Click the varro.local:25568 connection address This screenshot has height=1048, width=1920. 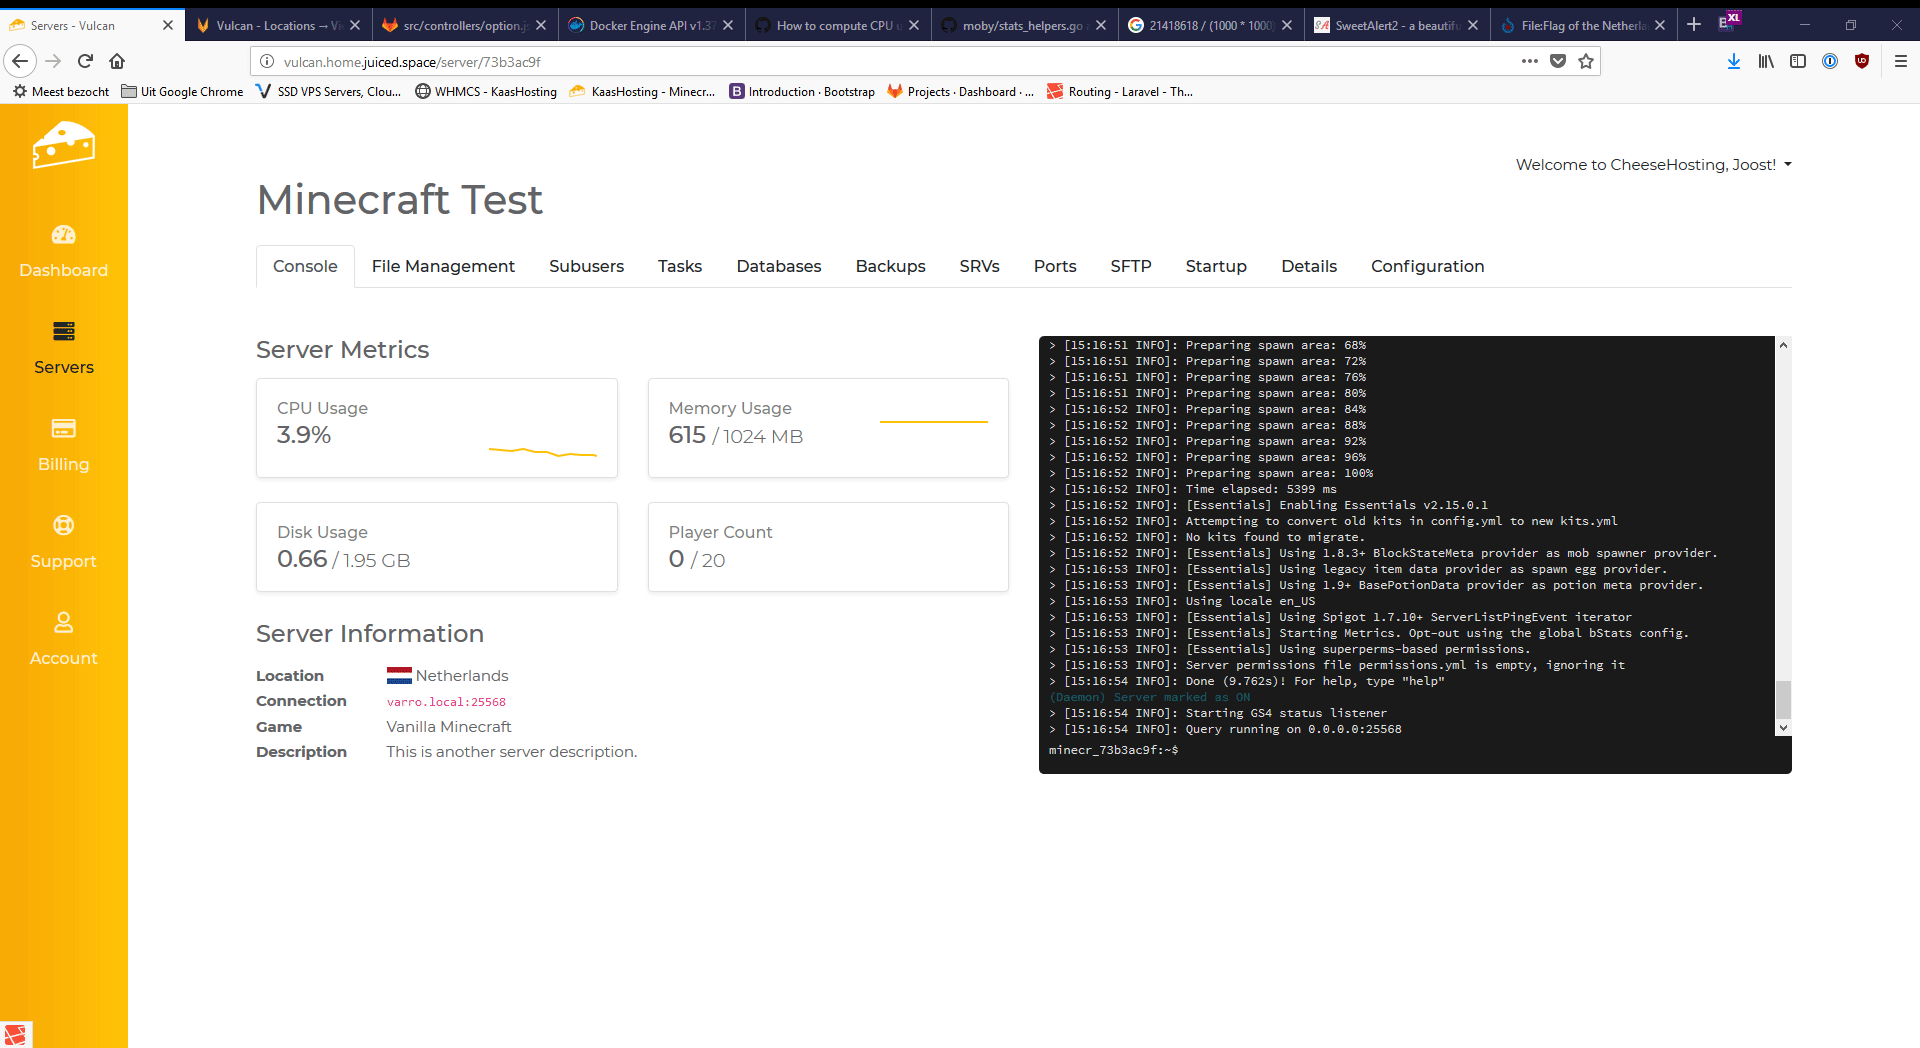pyautogui.click(x=446, y=702)
